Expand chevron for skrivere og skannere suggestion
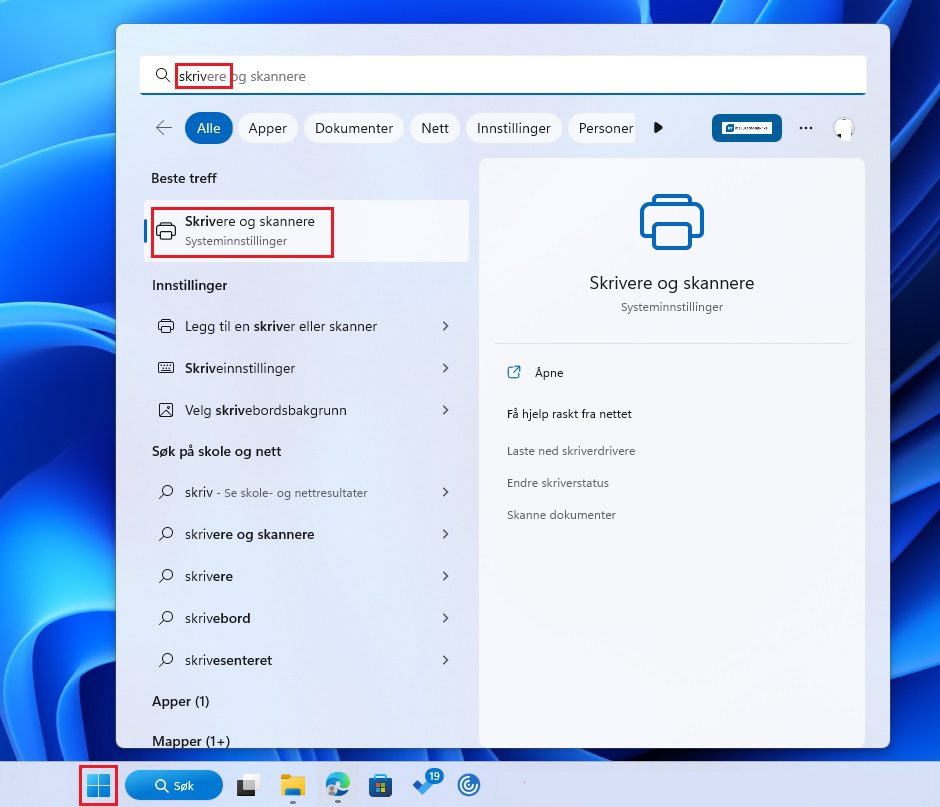Viewport: 940px width, 807px height. [445, 534]
